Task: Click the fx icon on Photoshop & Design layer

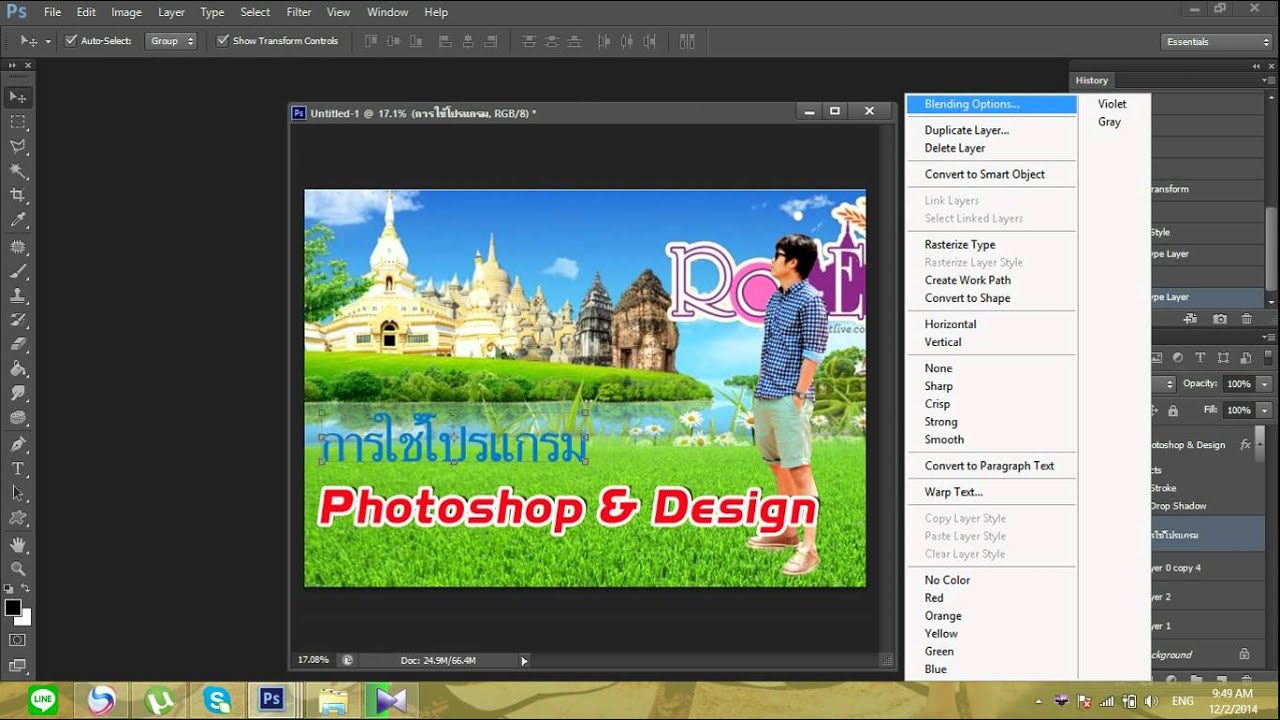Action: [x=1246, y=445]
